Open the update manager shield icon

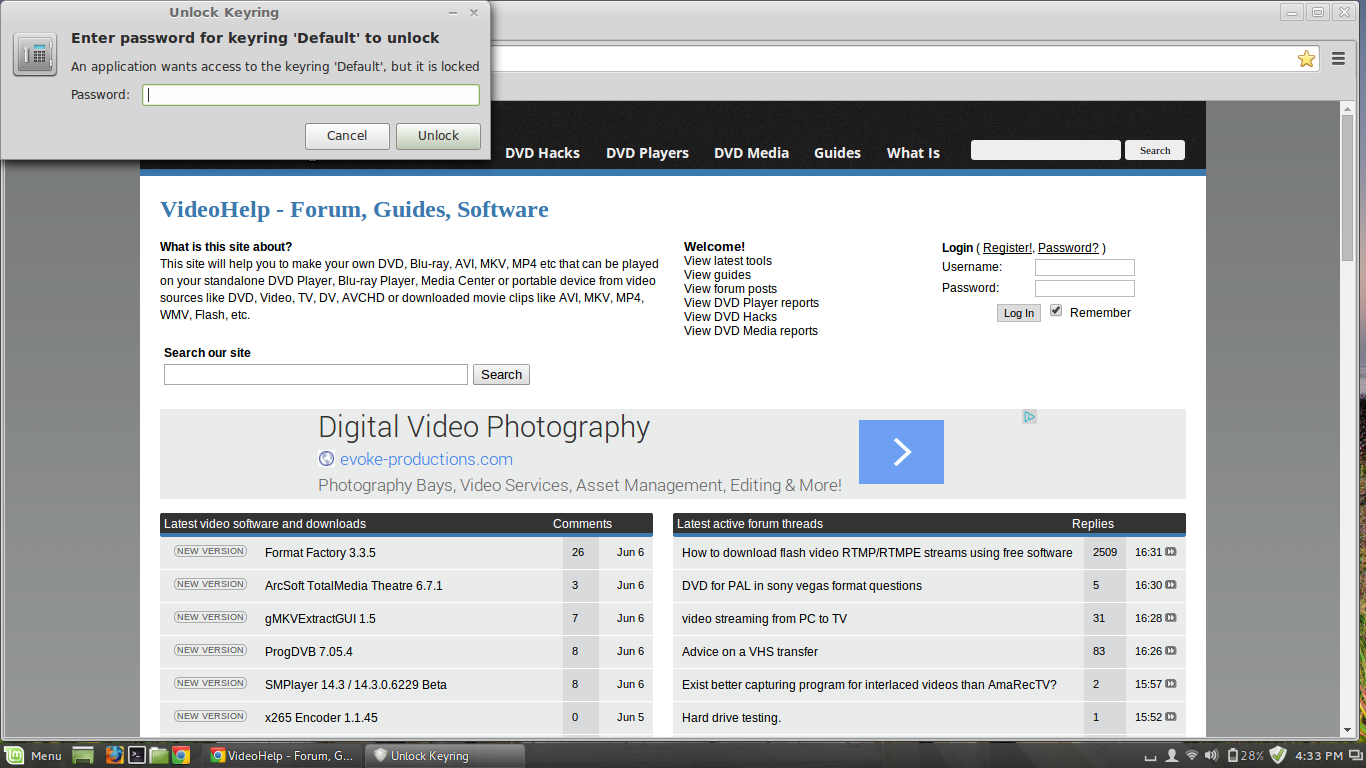pos(1278,755)
